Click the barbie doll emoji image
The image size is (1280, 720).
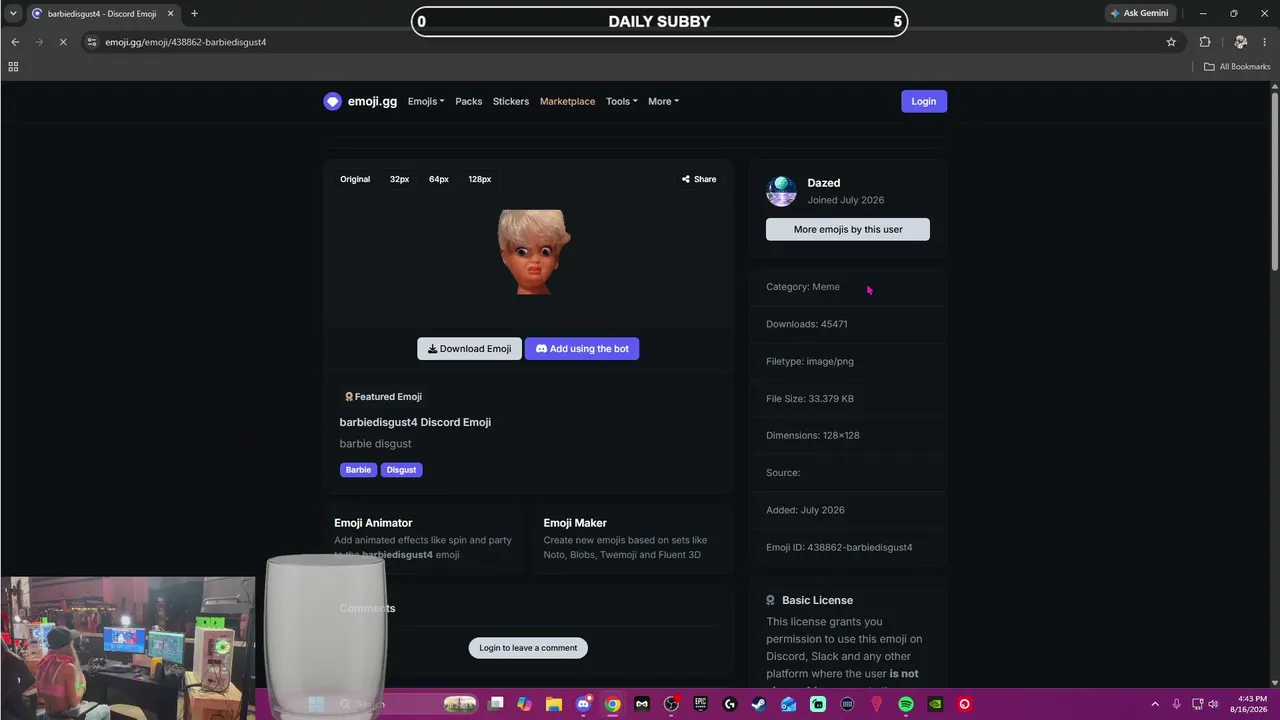(x=534, y=252)
